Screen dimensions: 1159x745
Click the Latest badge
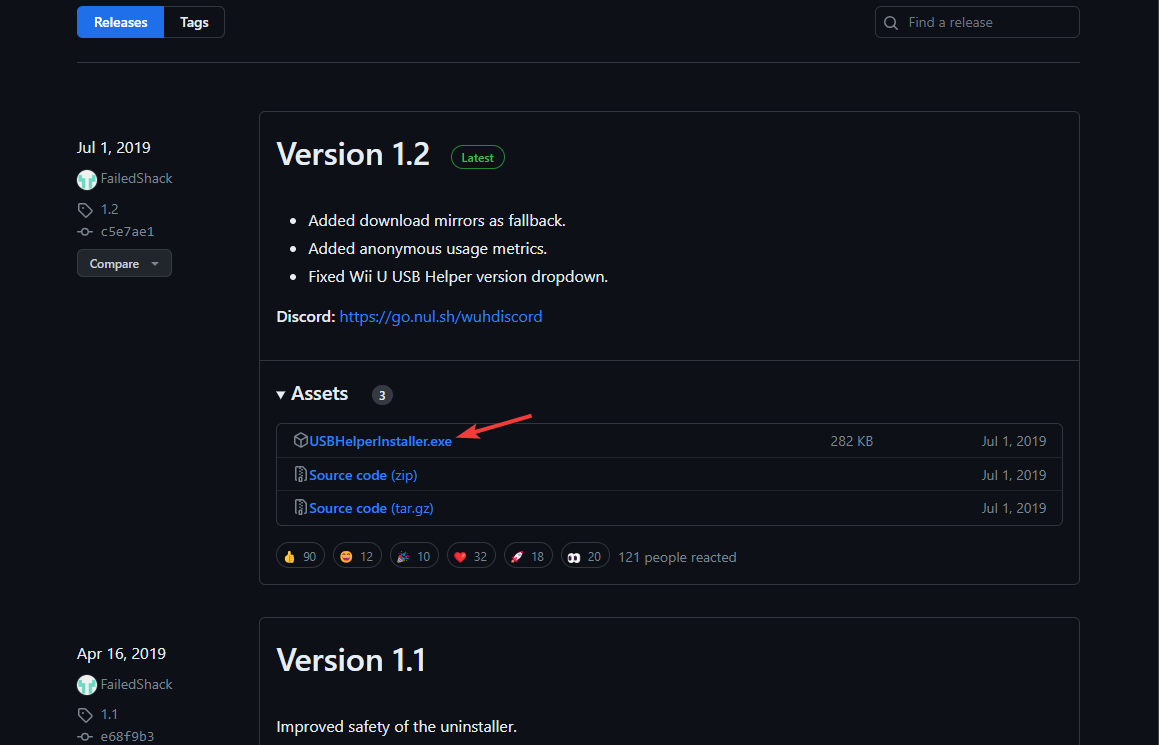click(477, 157)
